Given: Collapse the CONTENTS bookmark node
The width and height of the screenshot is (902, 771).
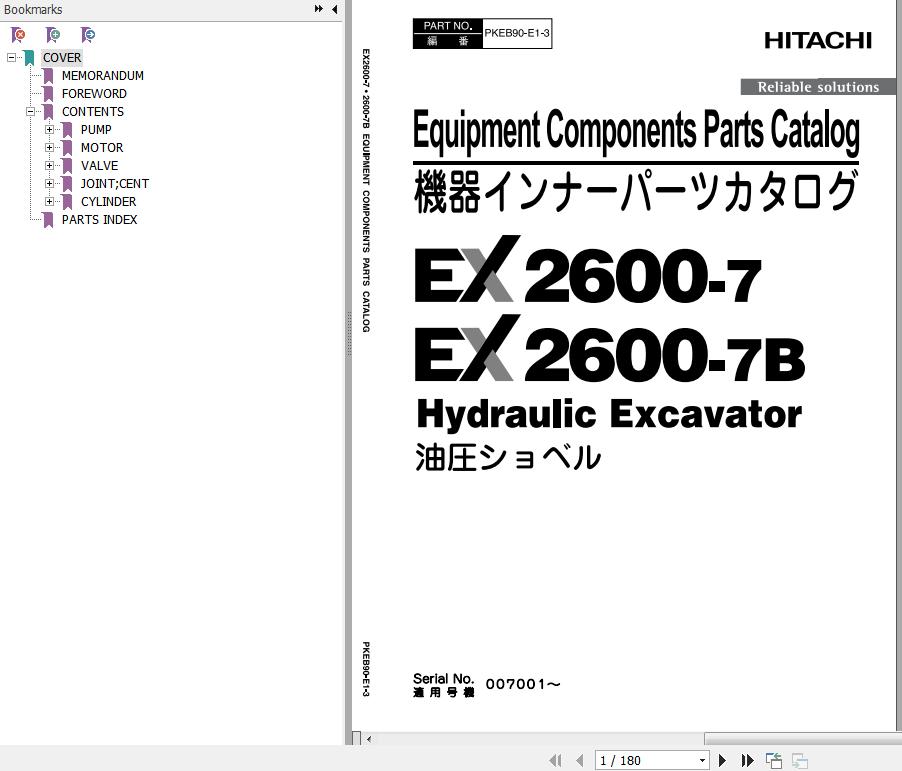Looking at the screenshot, I should (30, 112).
